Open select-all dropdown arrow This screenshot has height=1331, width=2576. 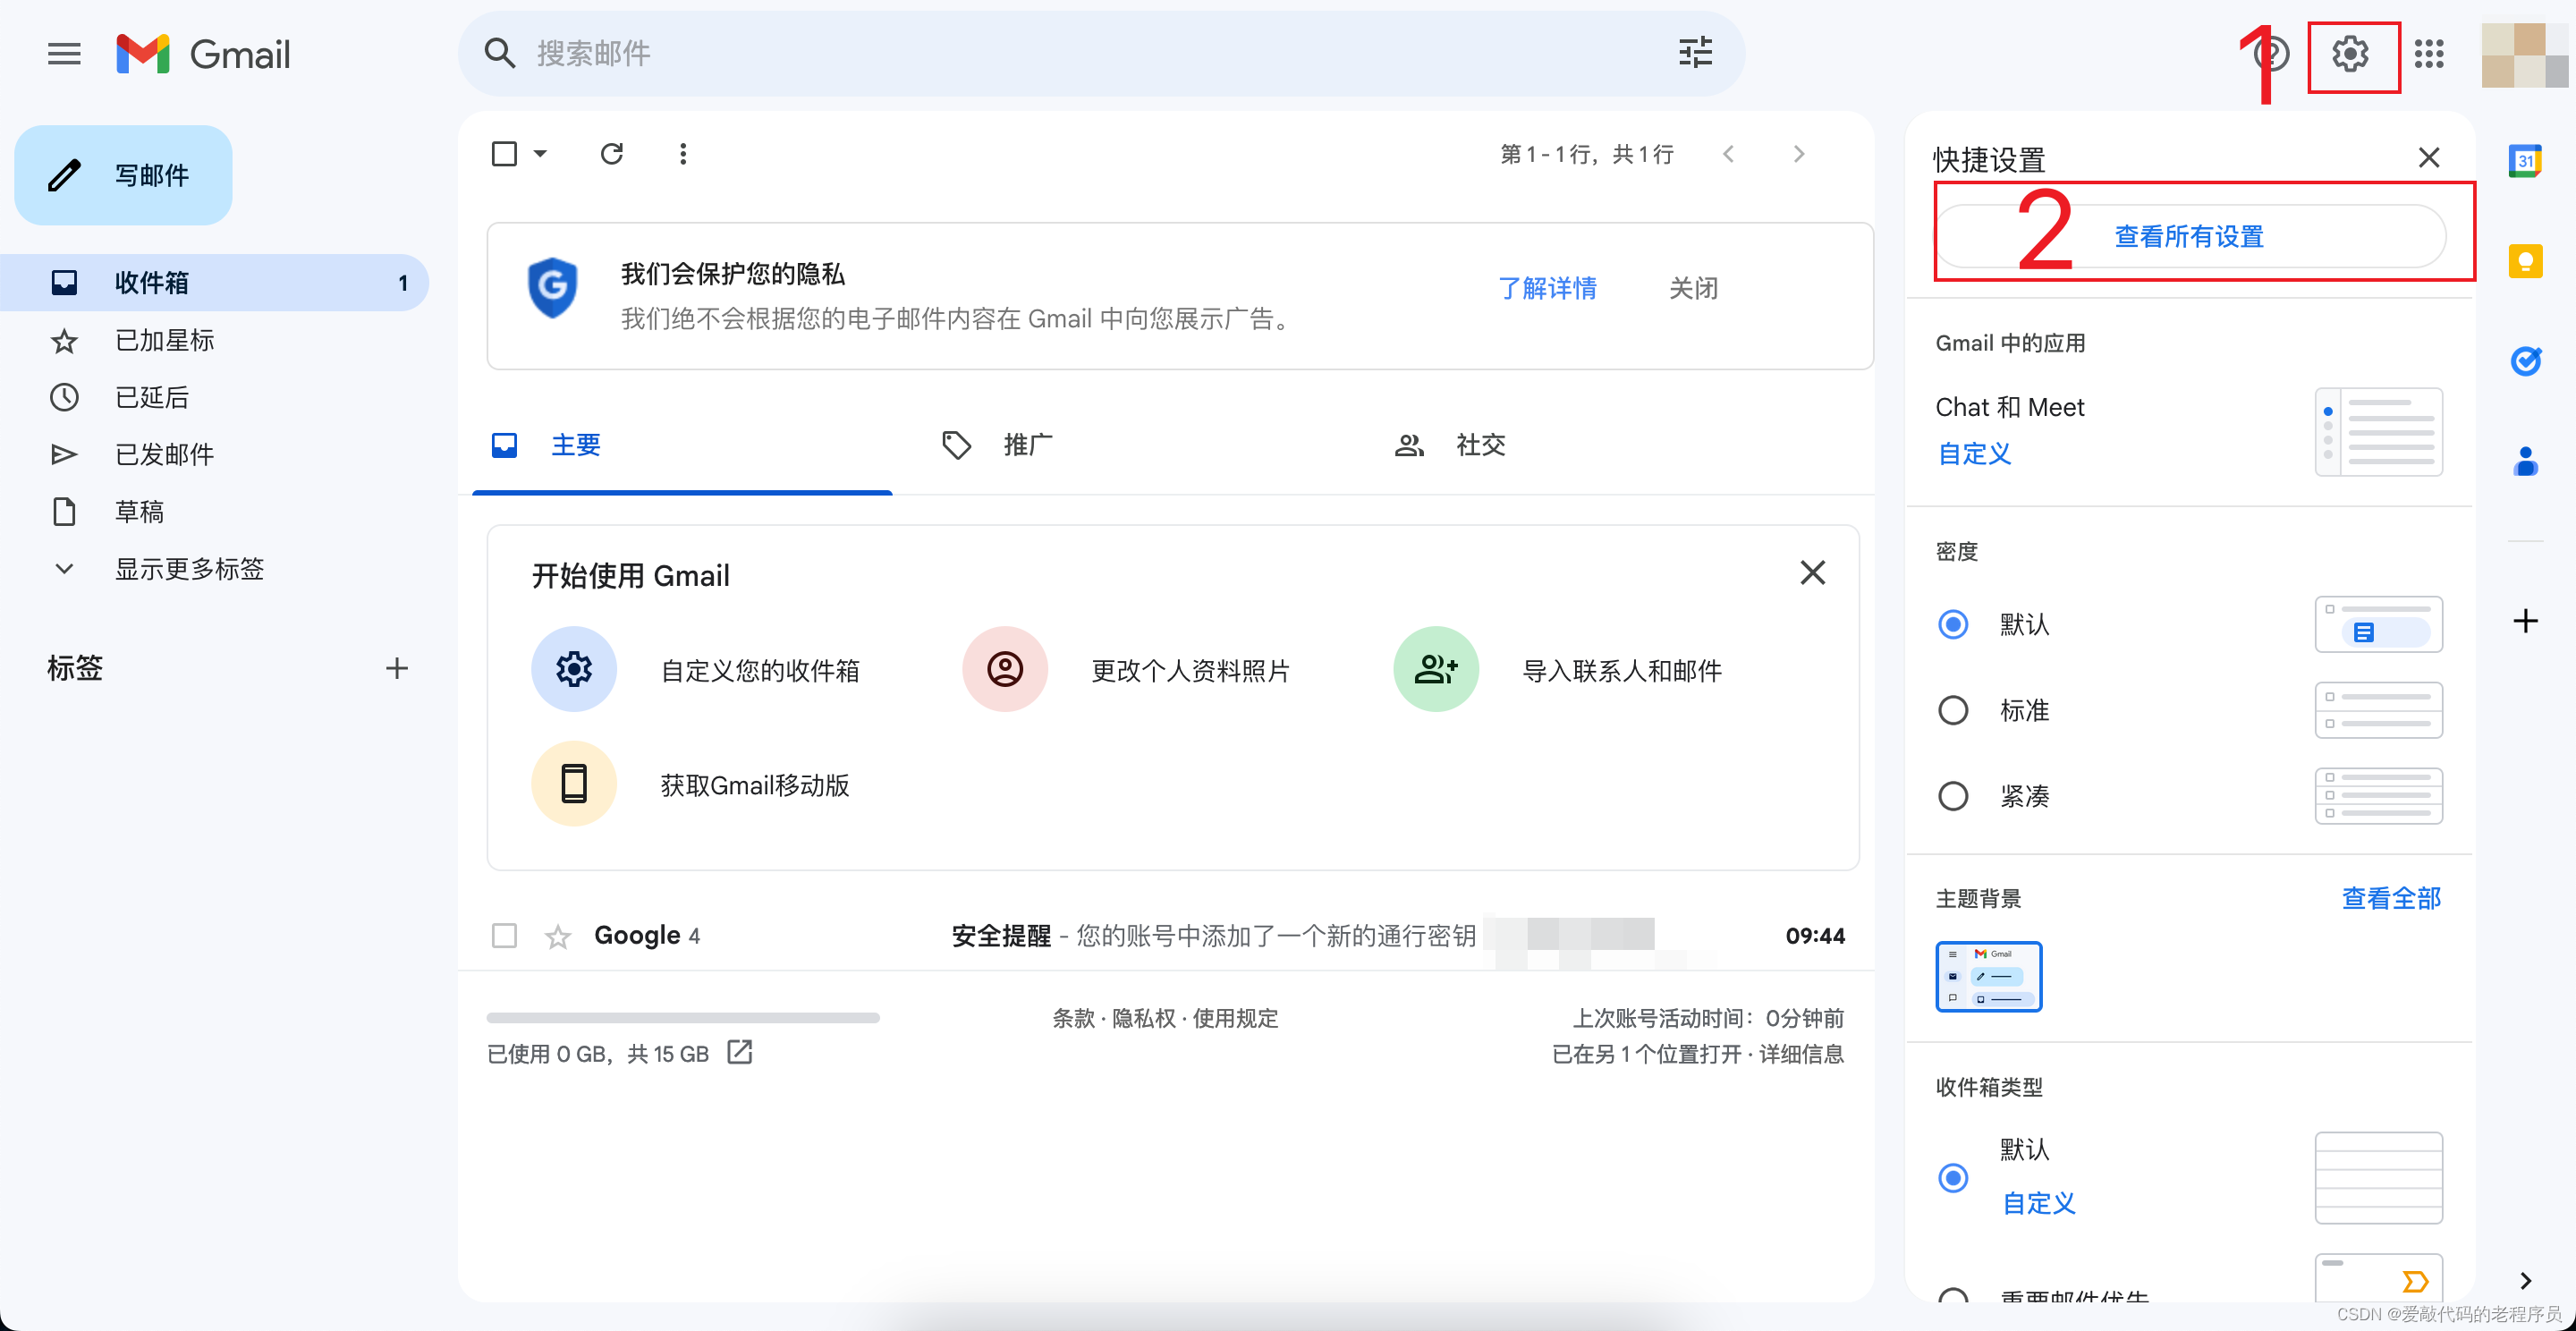click(x=541, y=154)
